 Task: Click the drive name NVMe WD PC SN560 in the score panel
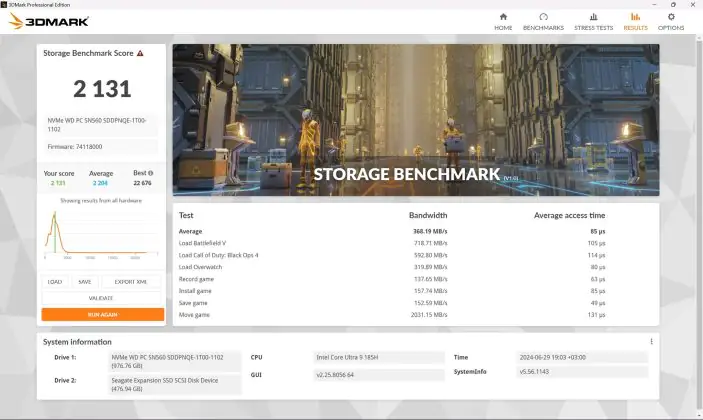(x=101, y=125)
